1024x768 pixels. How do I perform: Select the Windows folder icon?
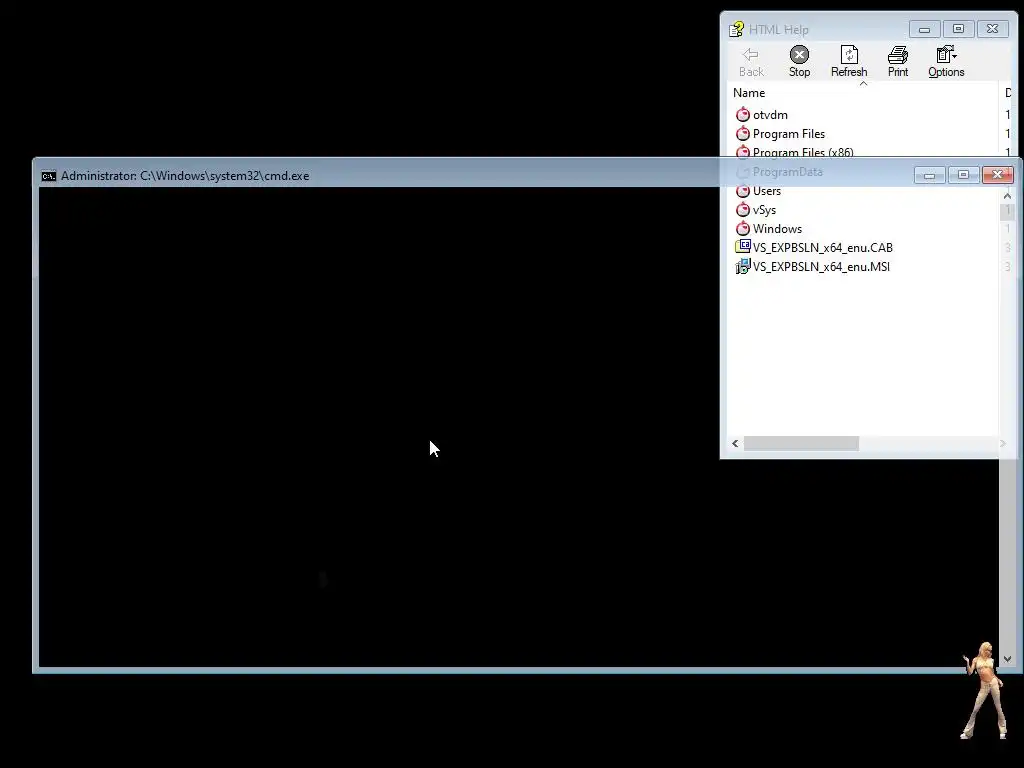point(743,229)
